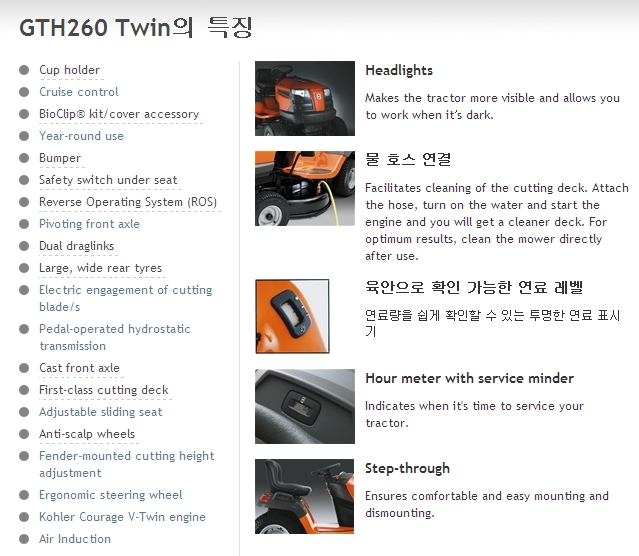Open Safety switch under seat link
Viewport: 639px width, 556px height.
[x=108, y=180]
